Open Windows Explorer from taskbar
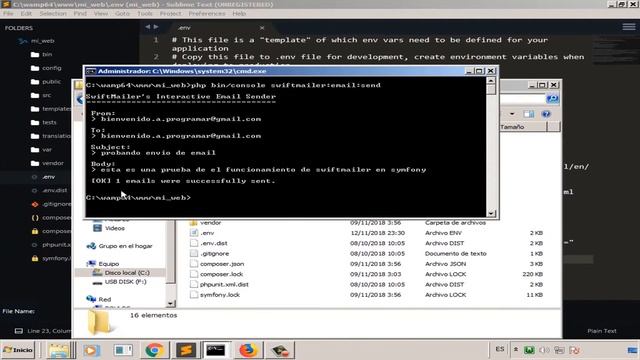Image resolution: width=640 pixels, height=360 pixels. click(59, 350)
